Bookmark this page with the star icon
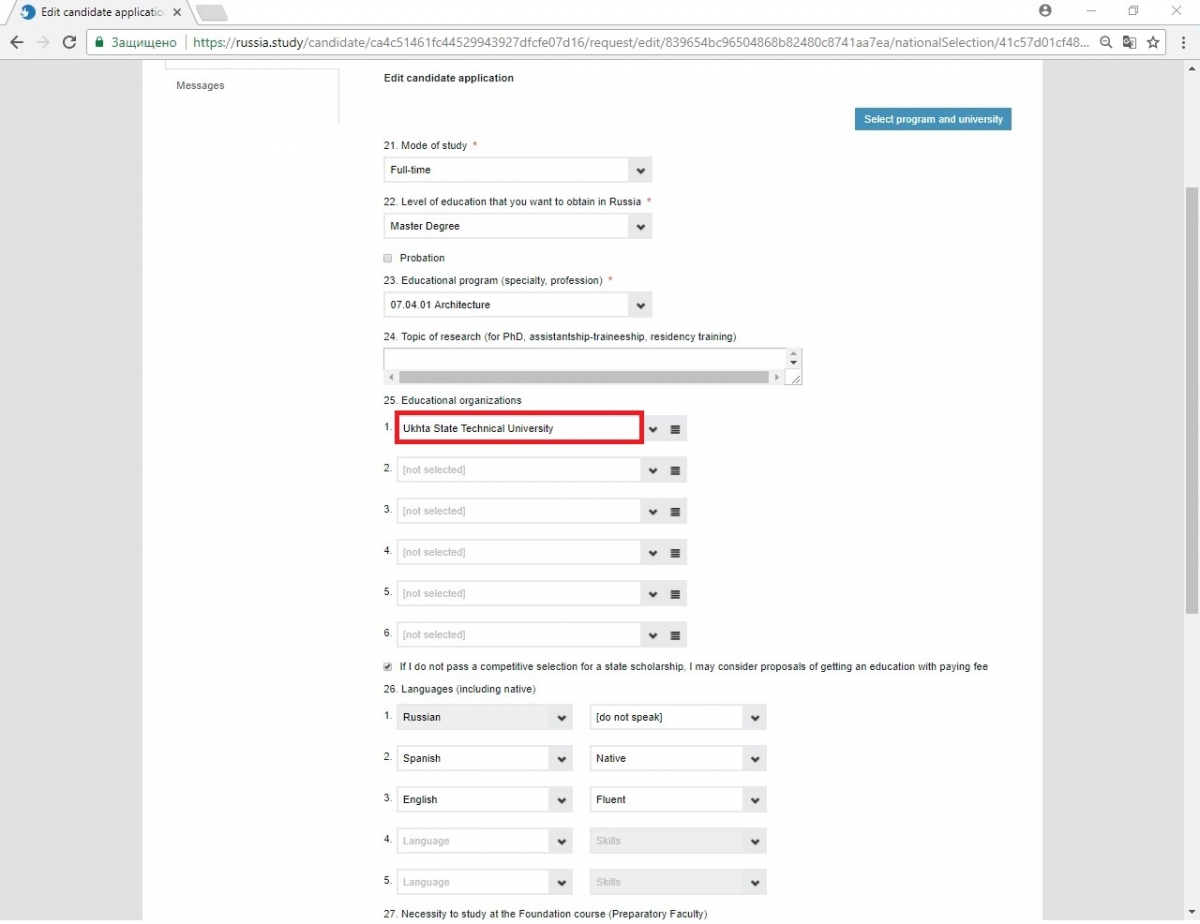This screenshot has width=1200, height=924. coord(1153,43)
